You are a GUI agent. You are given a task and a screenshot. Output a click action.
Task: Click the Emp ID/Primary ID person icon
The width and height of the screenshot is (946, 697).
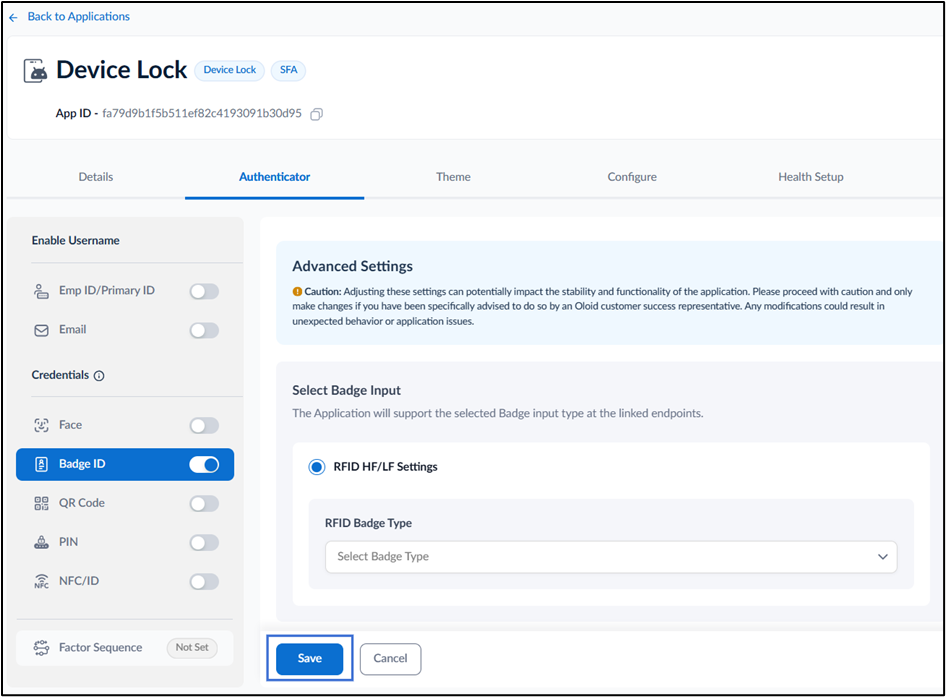pyautogui.click(x=41, y=291)
